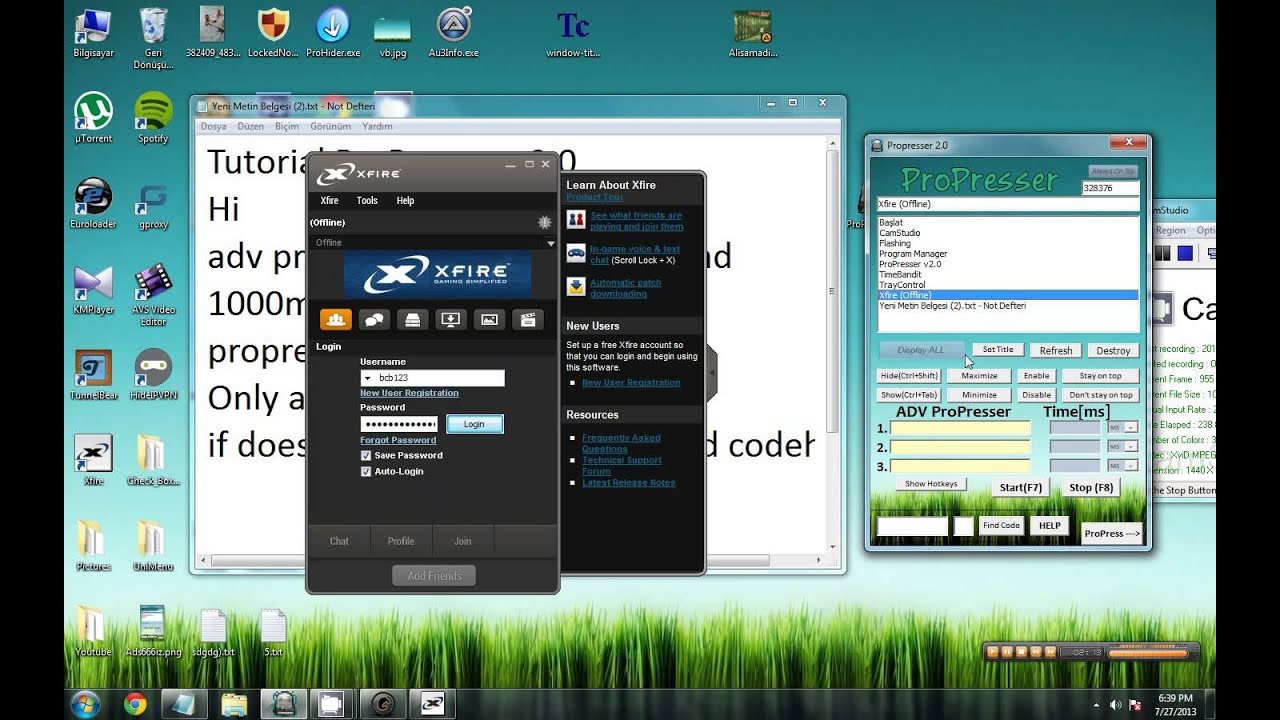The height and width of the screenshot is (720, 1280).
Task: Open the Au3Info.exe desktop icon
Action: pyautogui.click(x=453, y=32)
